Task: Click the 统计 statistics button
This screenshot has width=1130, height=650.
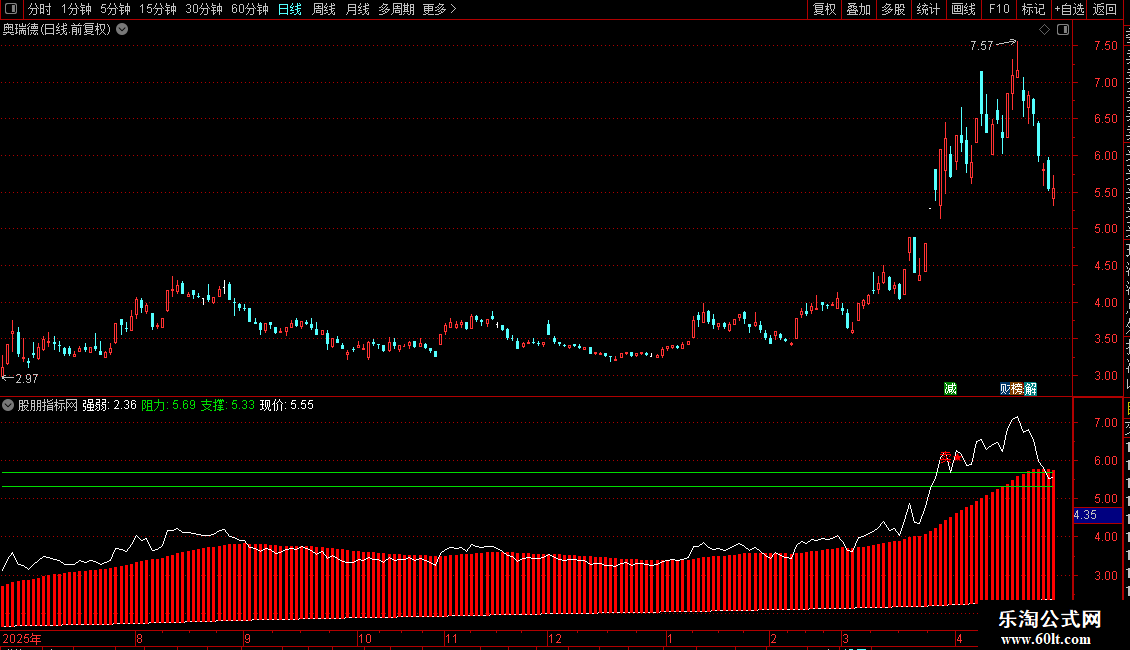Action: (927, 9)
